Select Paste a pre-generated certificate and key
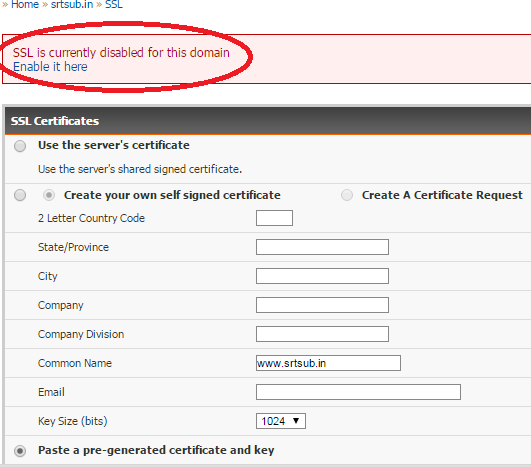The height and width of the screenshot is (467, 531). pyautogui.click(x=20, y=451)
